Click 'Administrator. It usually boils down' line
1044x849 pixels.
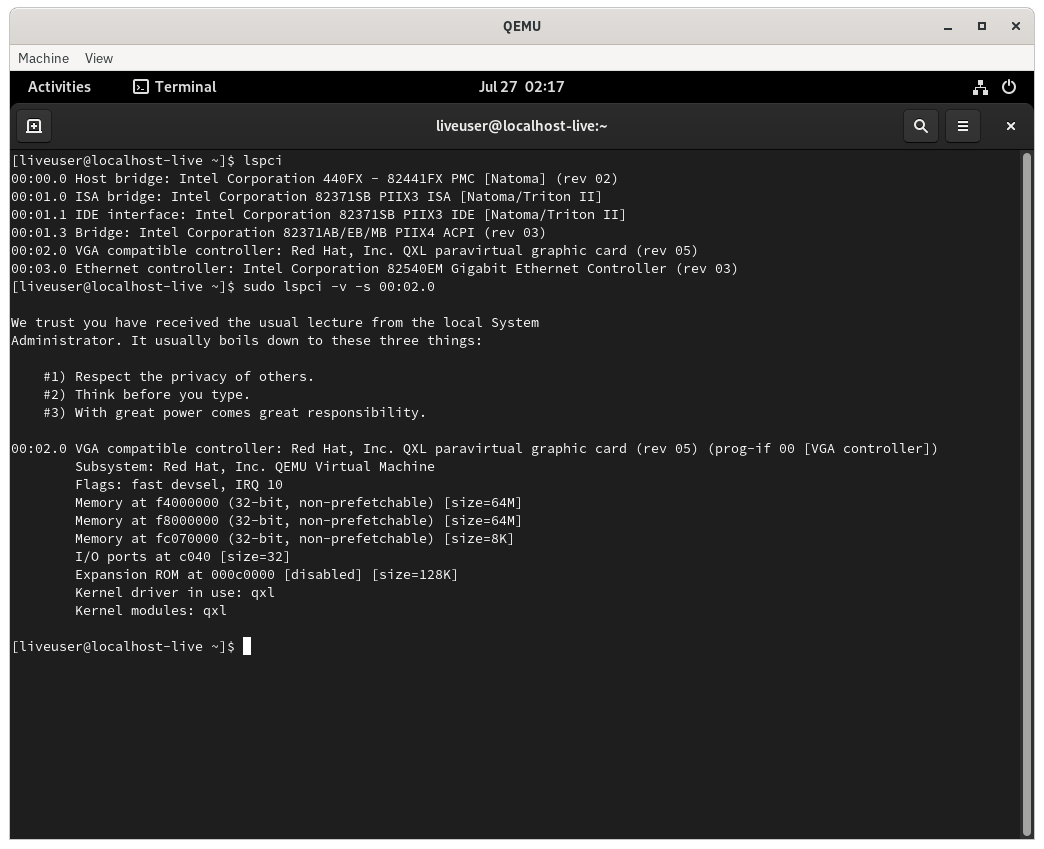[246, 340]
